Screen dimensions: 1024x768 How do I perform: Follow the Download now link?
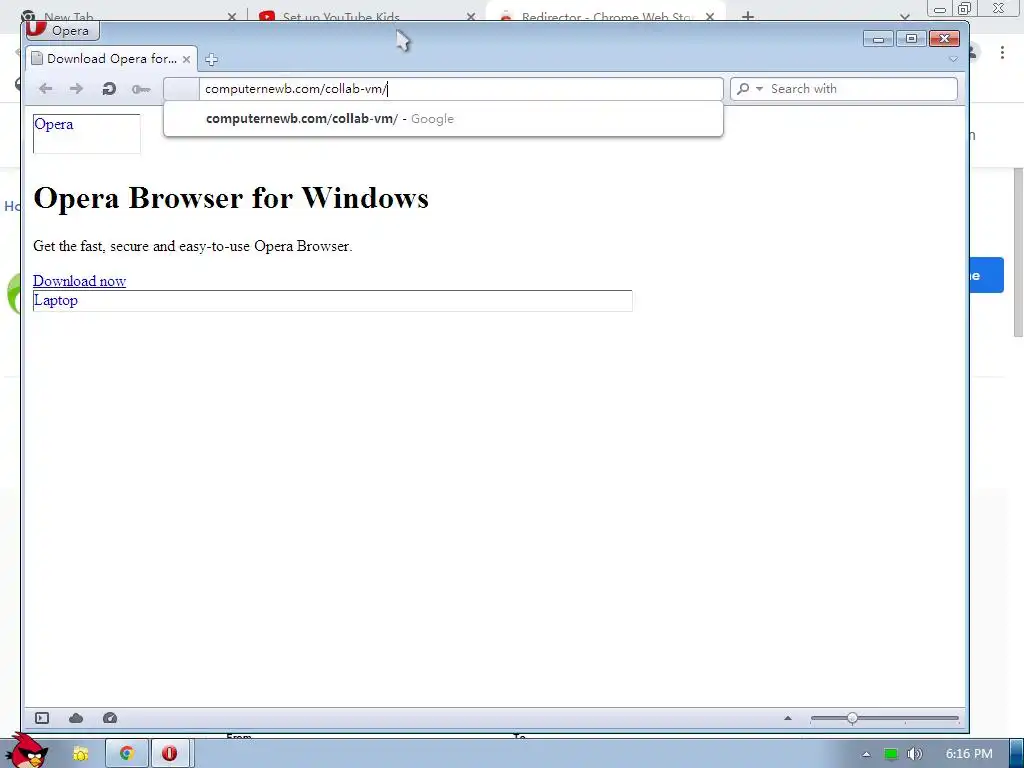click(79, 281)
